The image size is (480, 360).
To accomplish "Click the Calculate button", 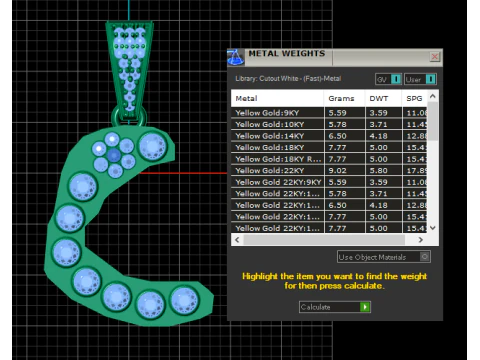I will [x=335, y=307].
